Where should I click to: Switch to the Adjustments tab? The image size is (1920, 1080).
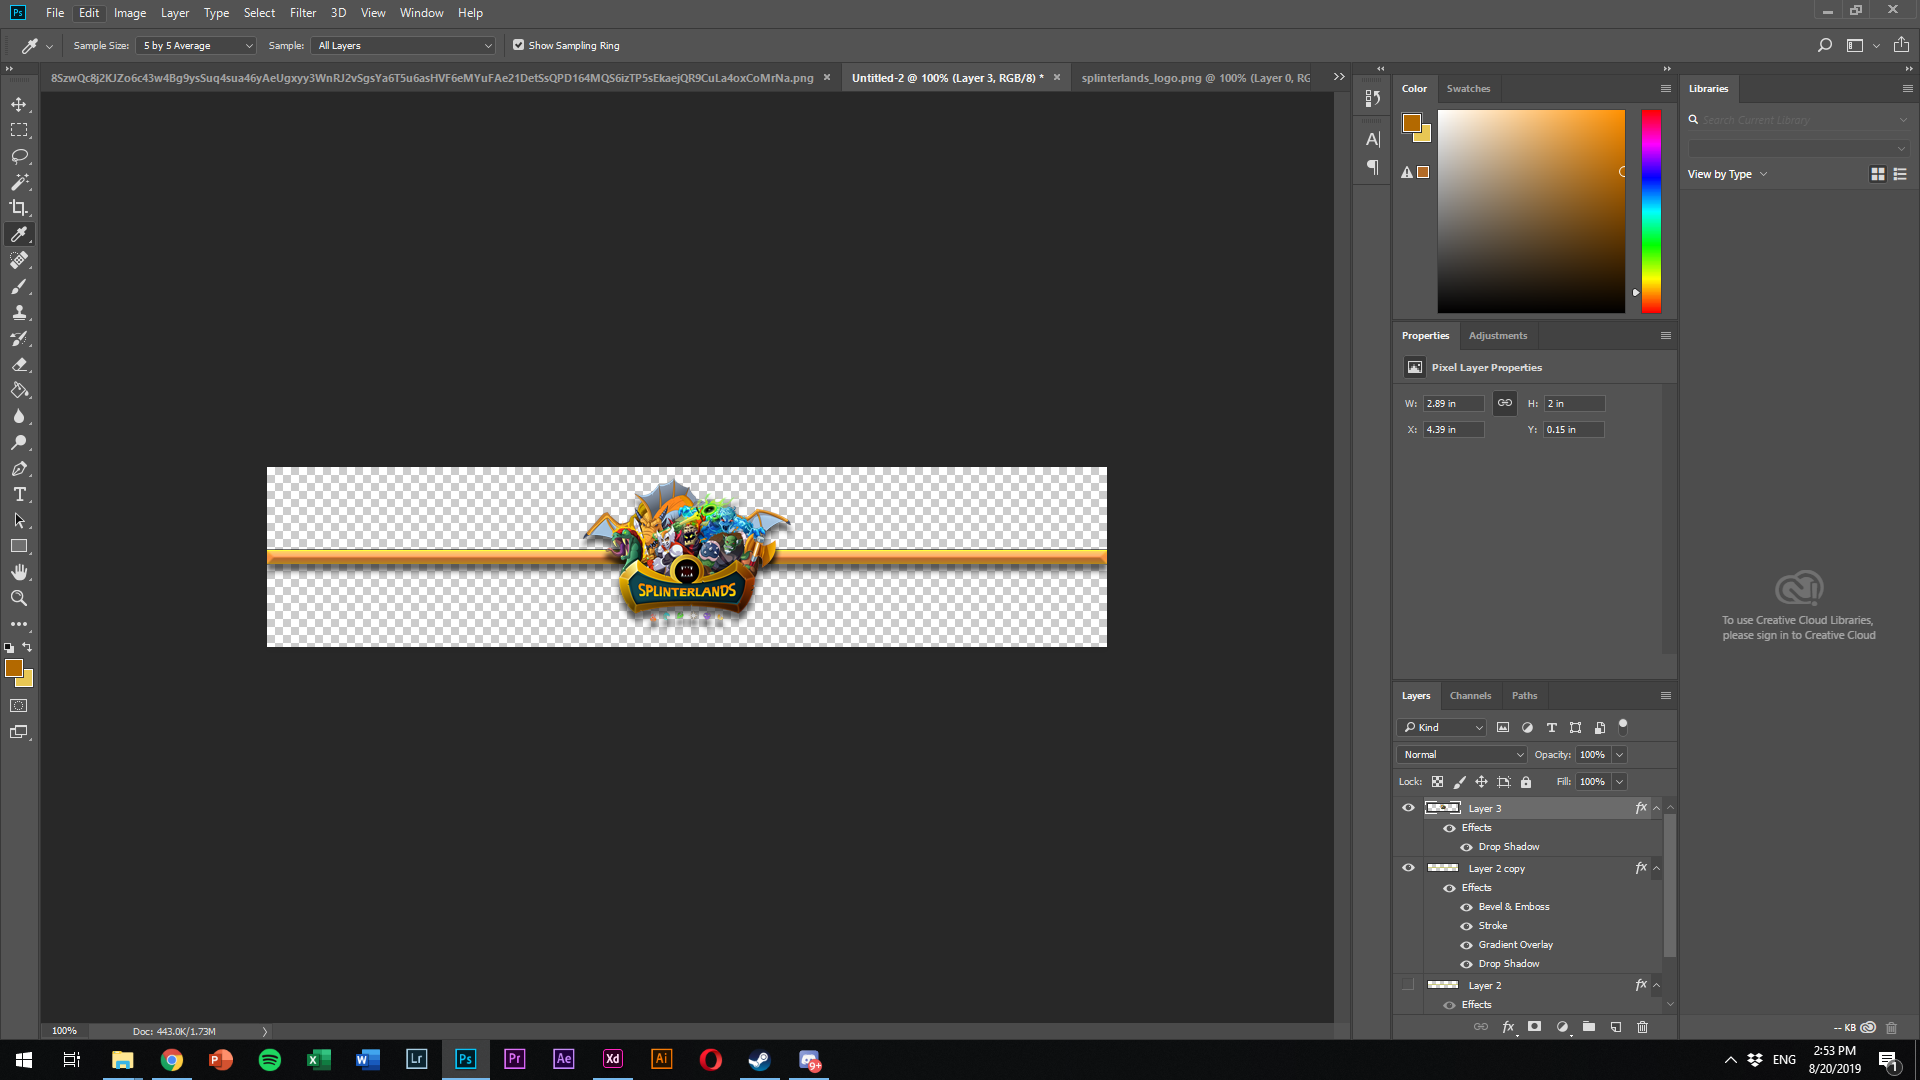[1497, 335]
